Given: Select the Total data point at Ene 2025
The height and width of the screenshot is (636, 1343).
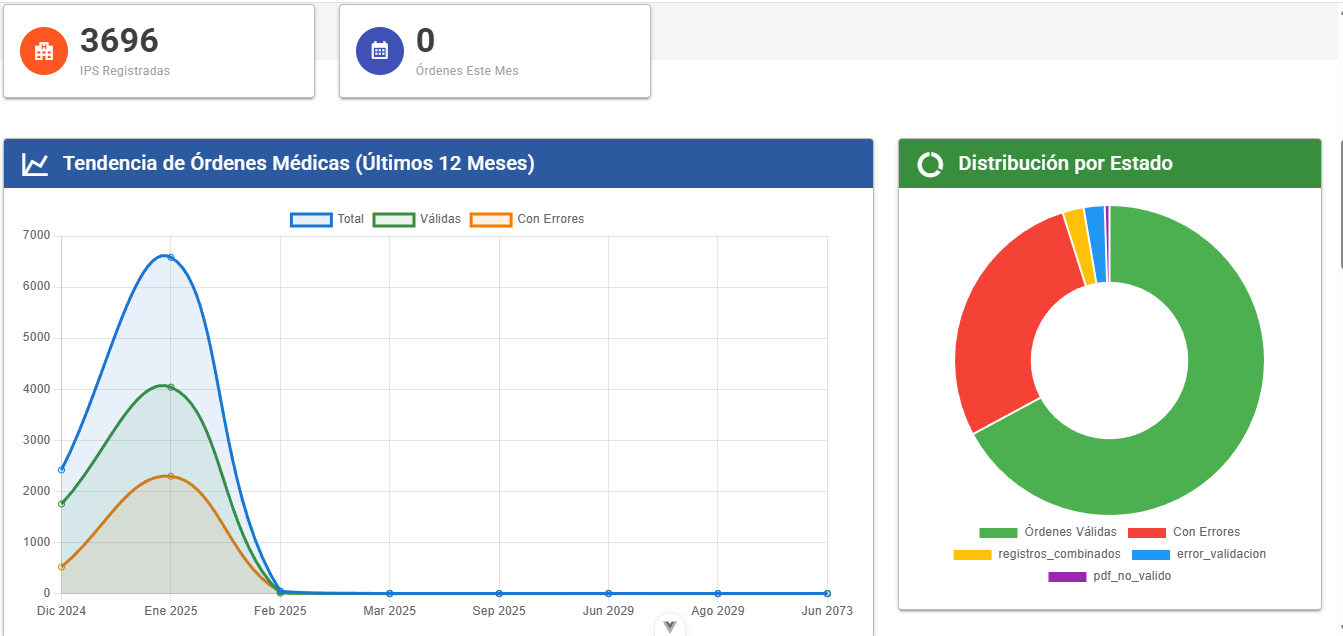Looking at the screenshot, I should [x=171, y=257].
